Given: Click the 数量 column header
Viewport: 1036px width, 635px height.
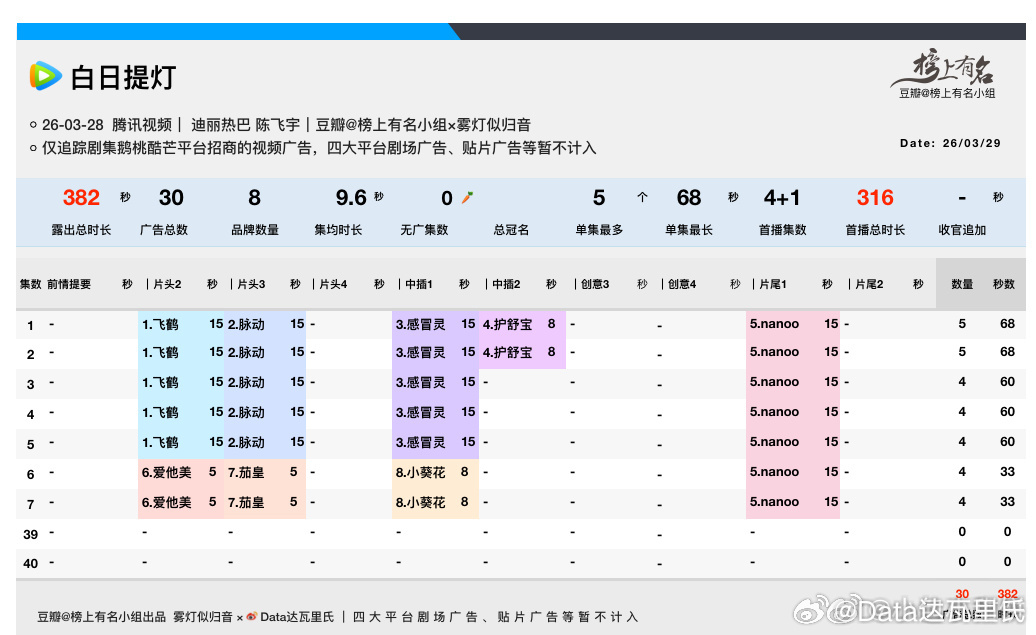Looking at the screenshot, I should tap(962, 284).
